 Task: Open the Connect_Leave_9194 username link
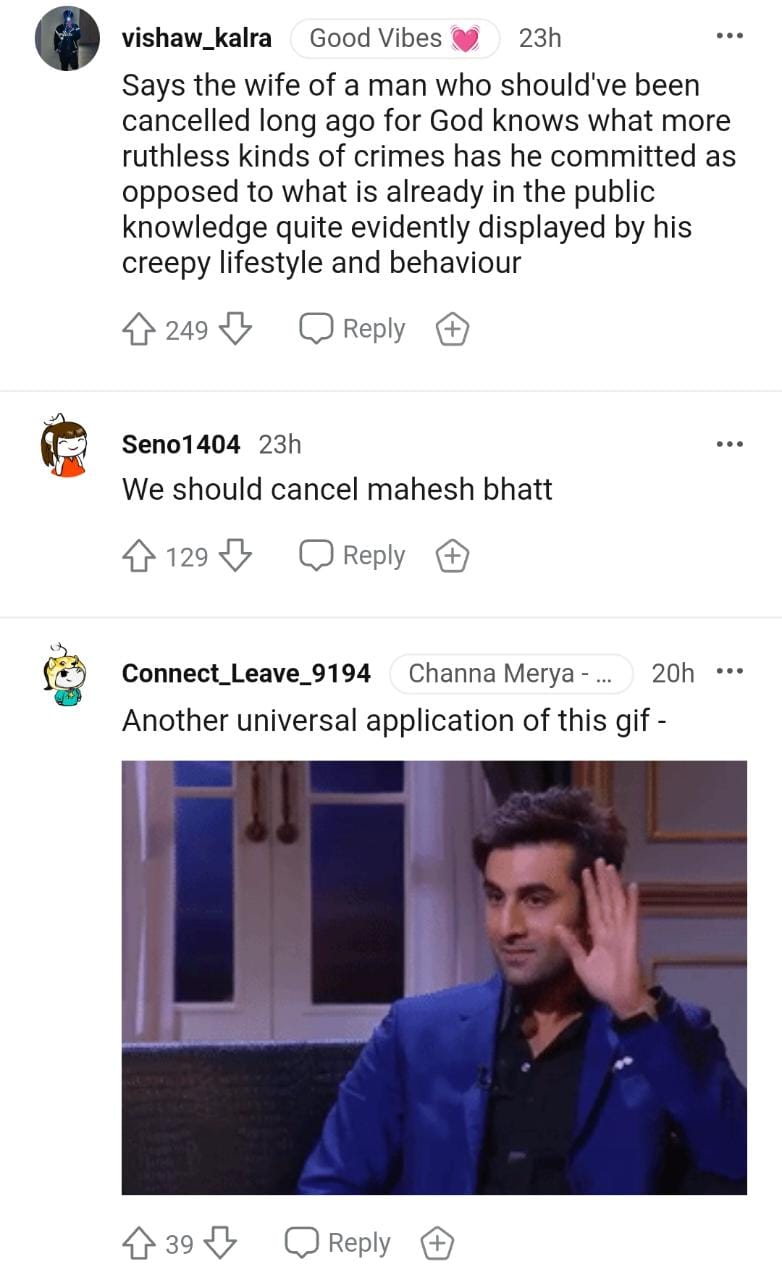246,673
